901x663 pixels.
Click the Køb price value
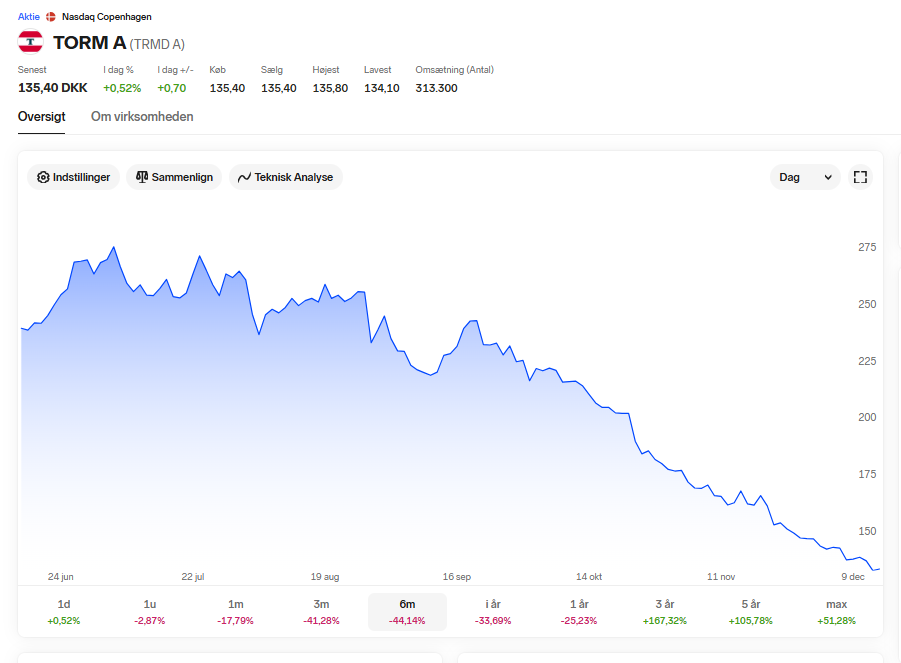[227, 88]
